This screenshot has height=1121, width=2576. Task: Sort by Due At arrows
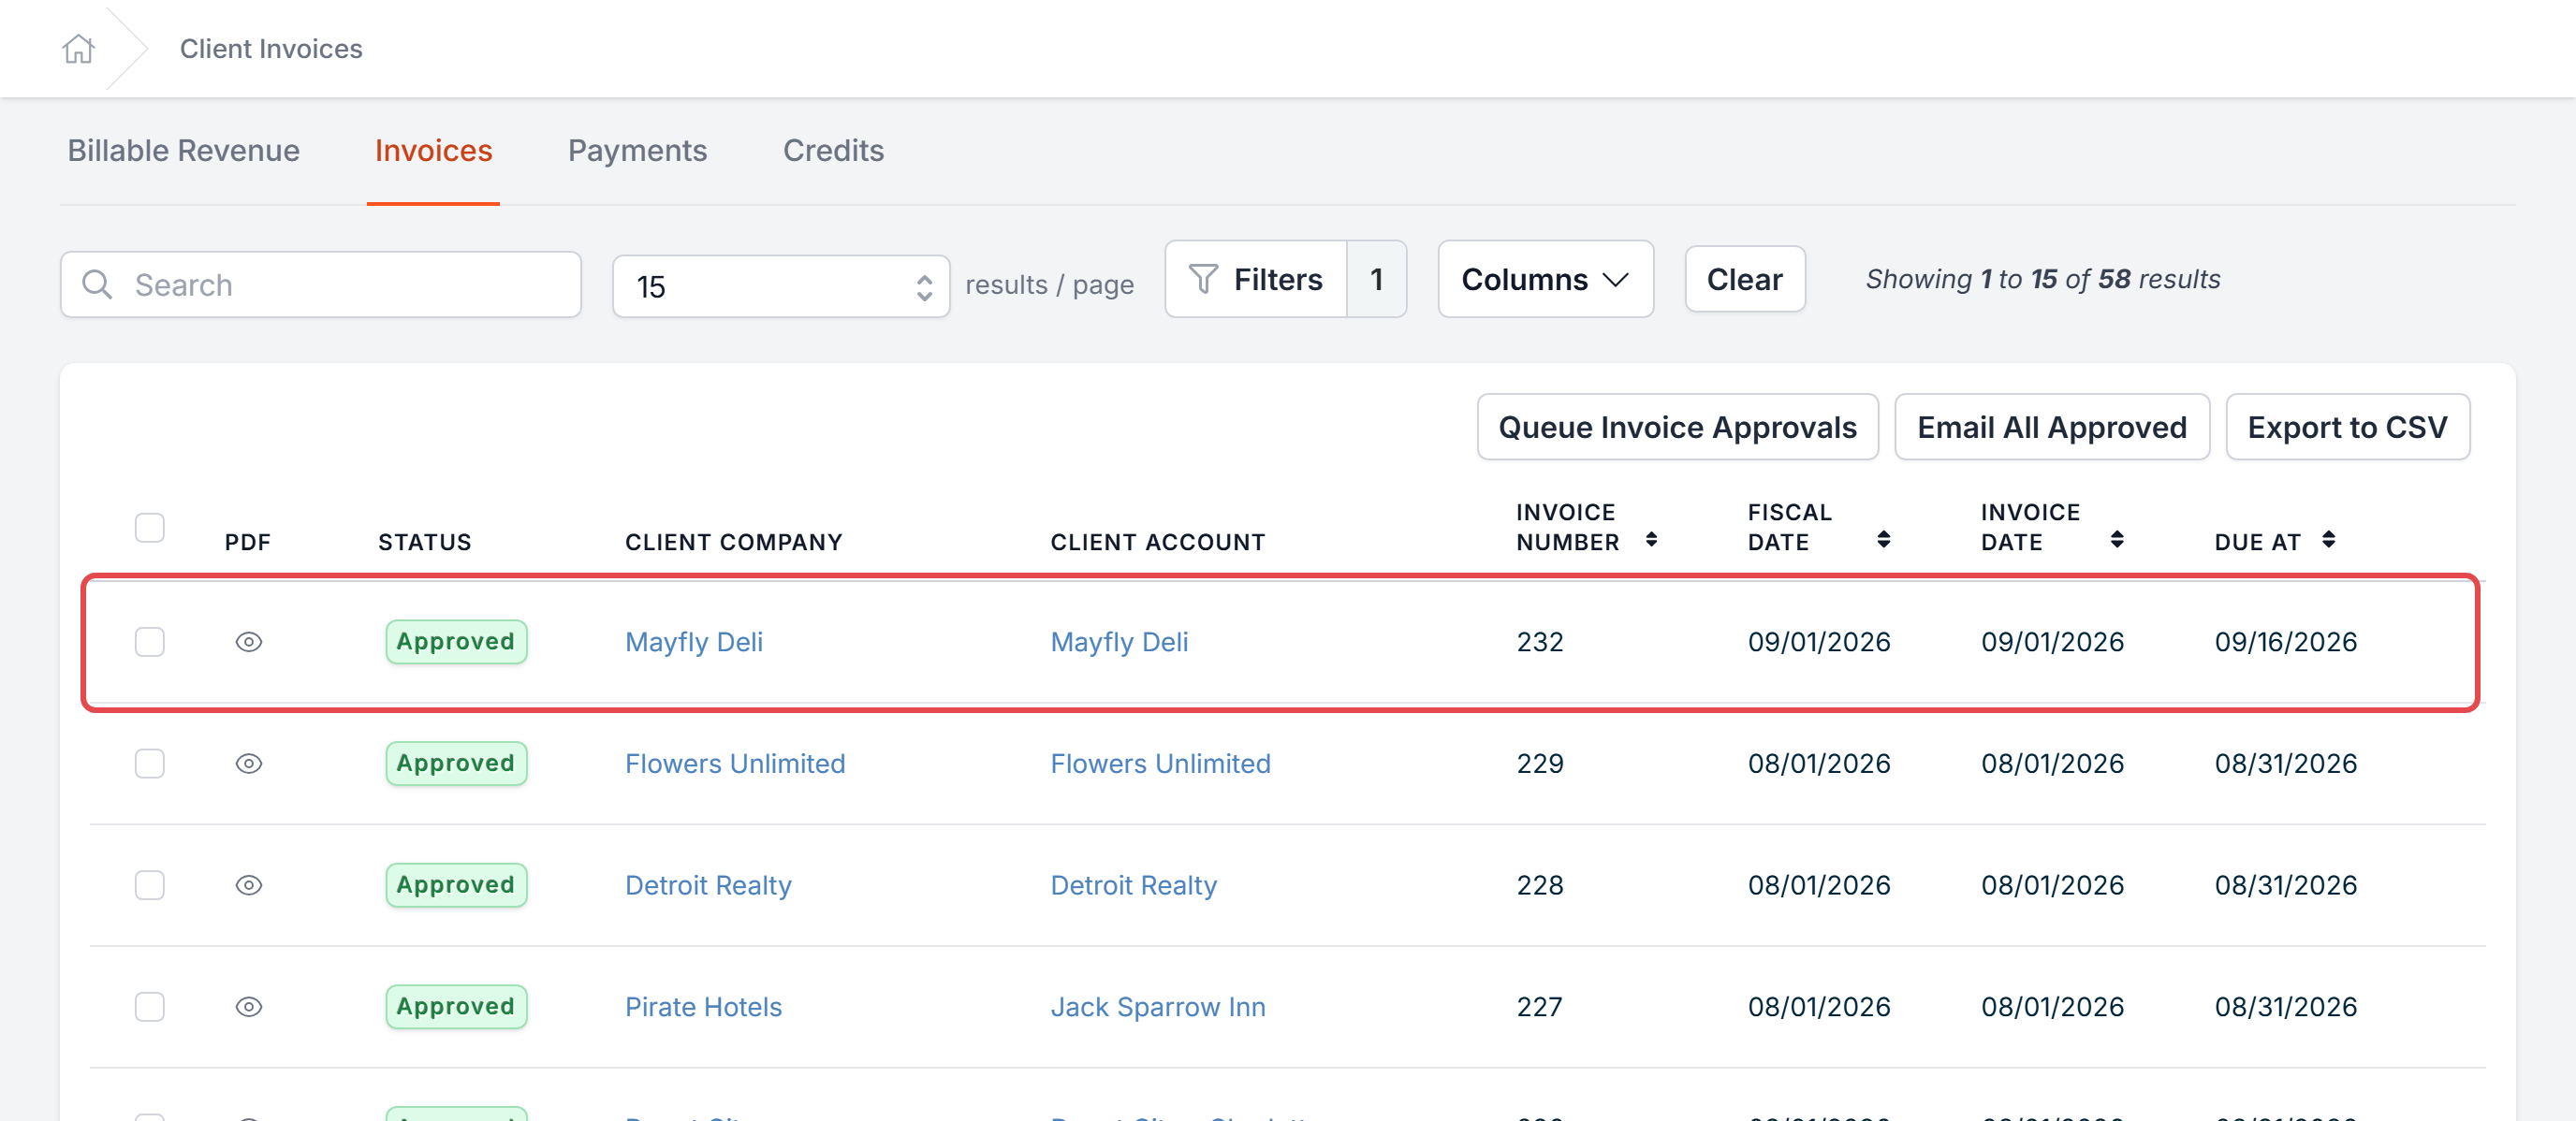tap(2329, 540)
